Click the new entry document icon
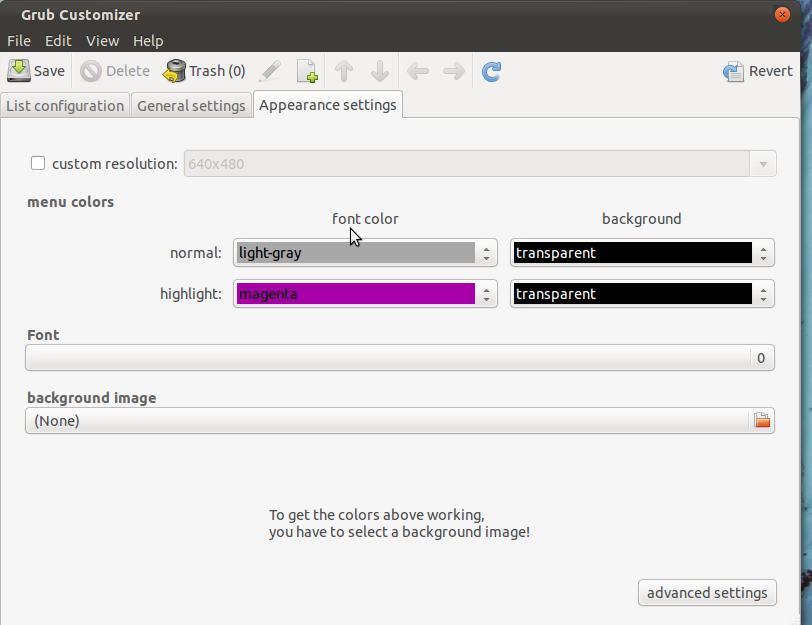812x625 pixels. pyautogui.click(x=307, y=71)
